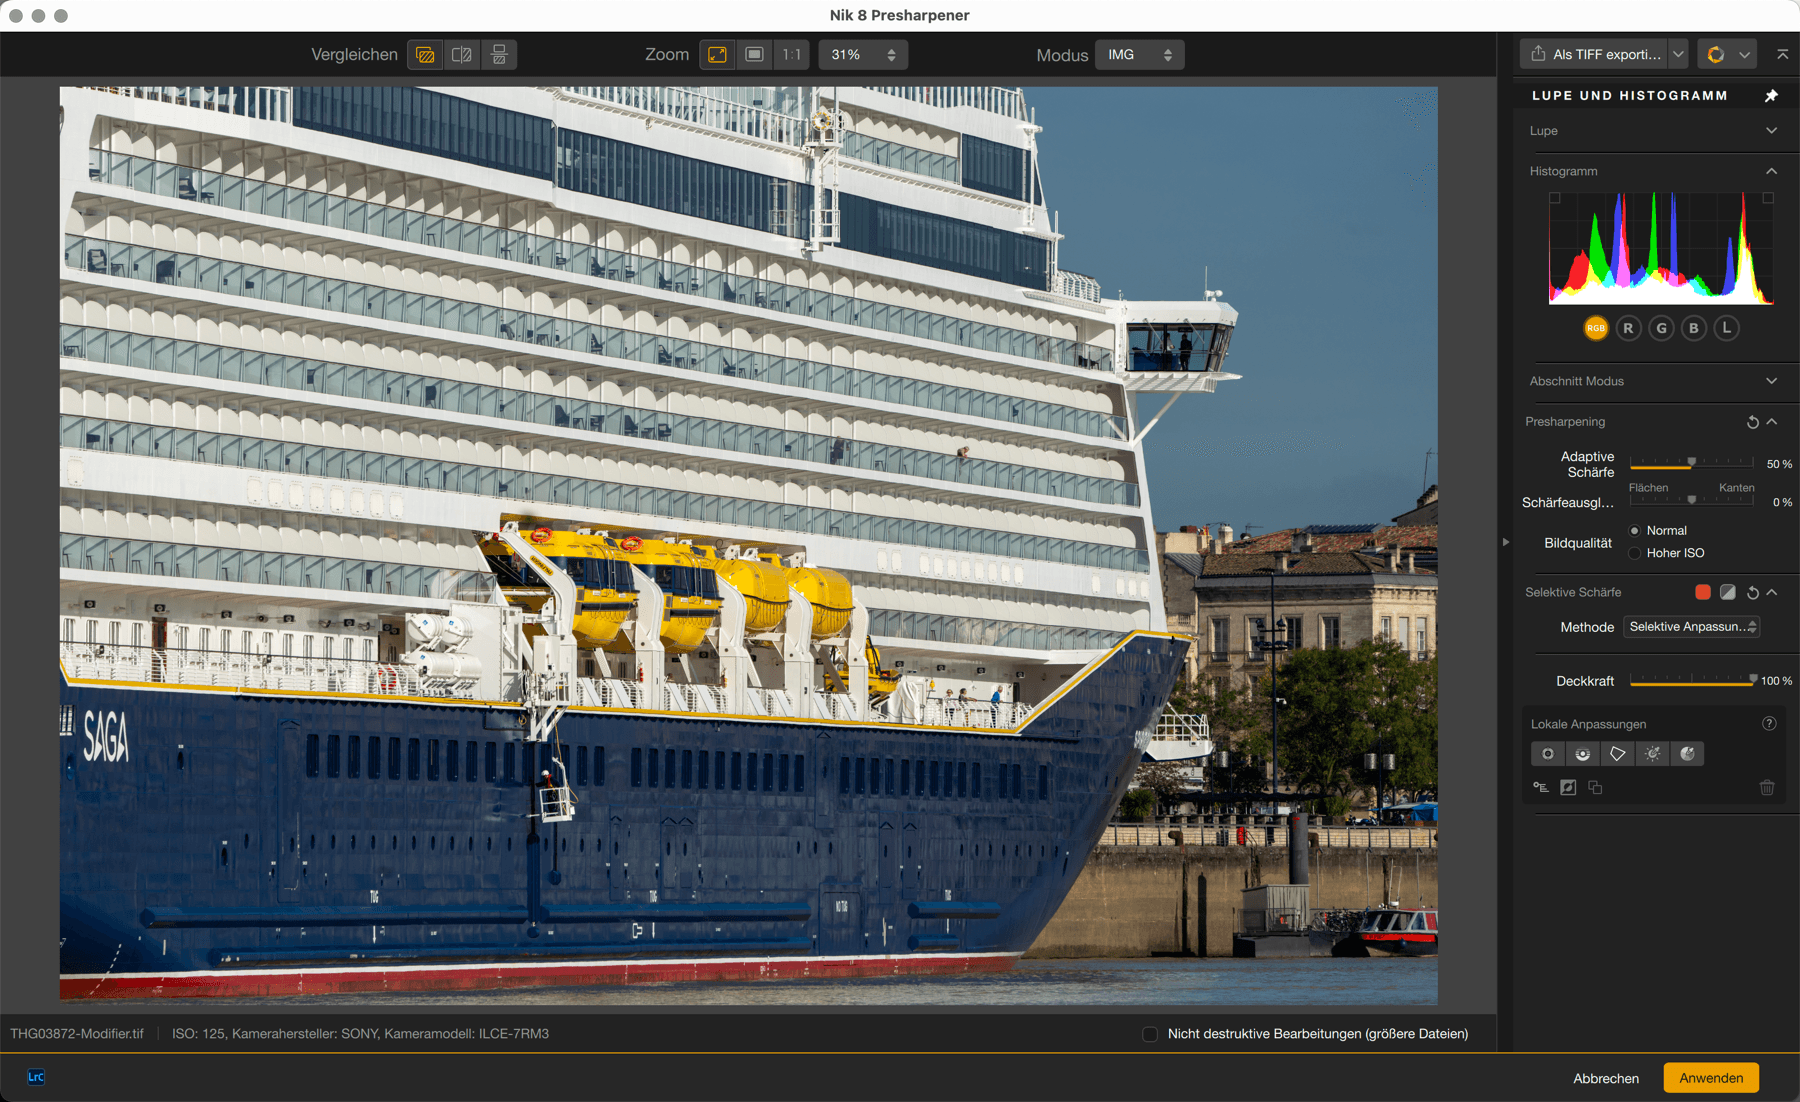Select the top-bottom split compare icon
The width and height of the screenshot is (1800, 1102).
[x=499, y=55]
